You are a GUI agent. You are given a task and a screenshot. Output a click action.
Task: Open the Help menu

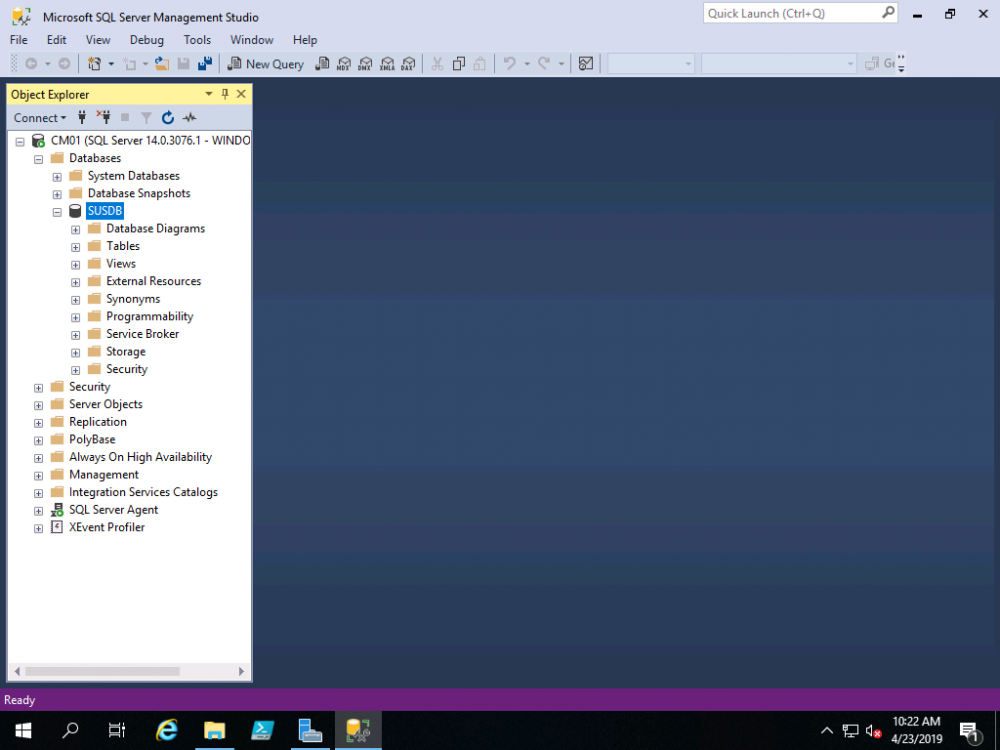[x=305, y=40]
